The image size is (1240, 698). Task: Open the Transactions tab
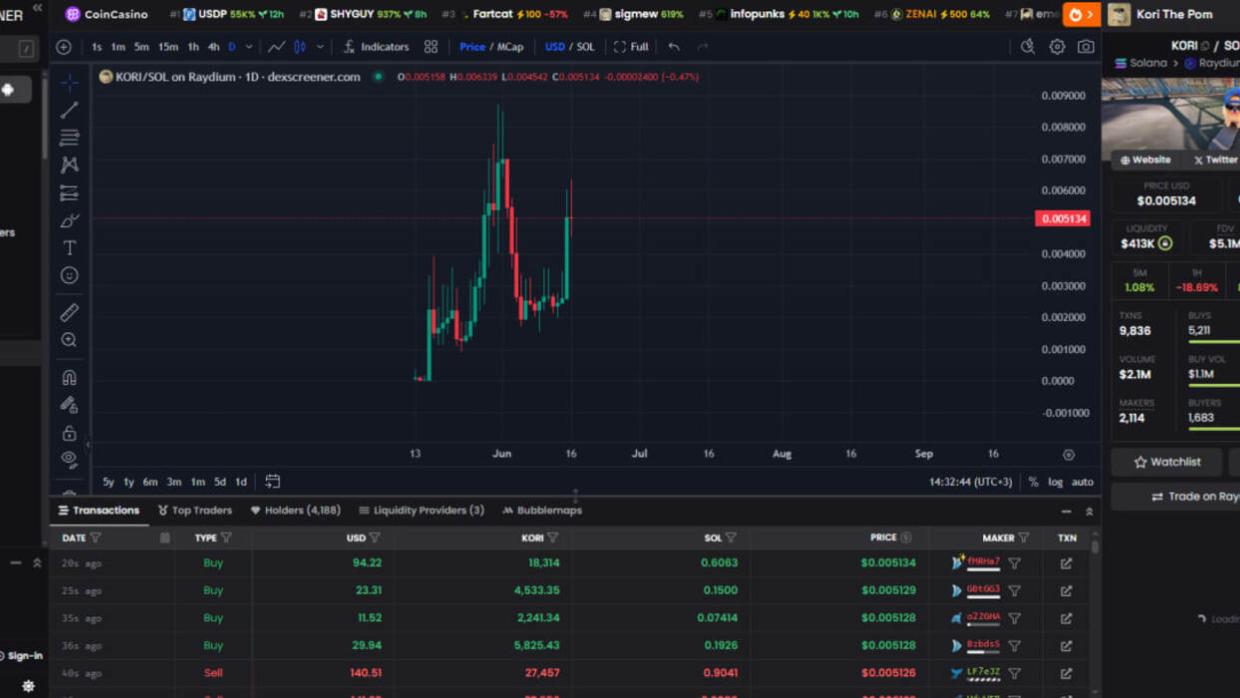coord(99,510)
